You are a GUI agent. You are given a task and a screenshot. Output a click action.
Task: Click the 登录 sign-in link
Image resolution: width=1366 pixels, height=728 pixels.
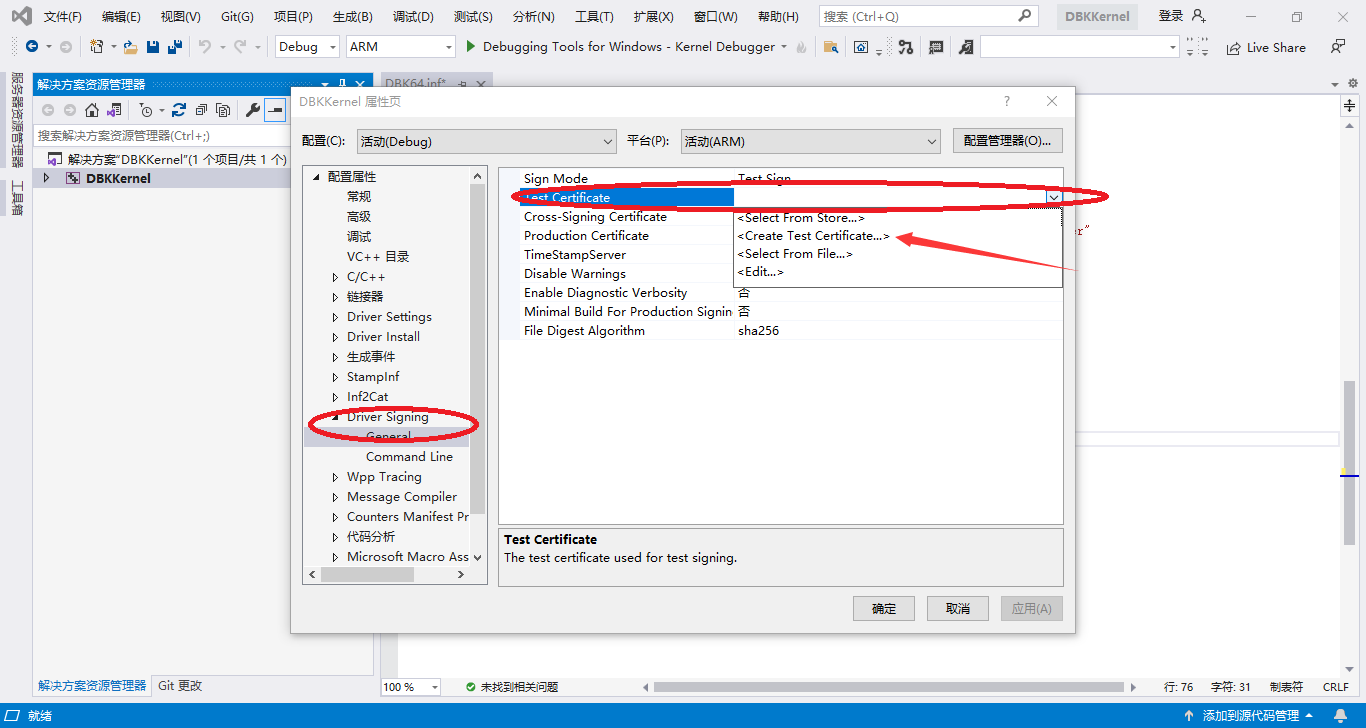[x=1171, y=16]
